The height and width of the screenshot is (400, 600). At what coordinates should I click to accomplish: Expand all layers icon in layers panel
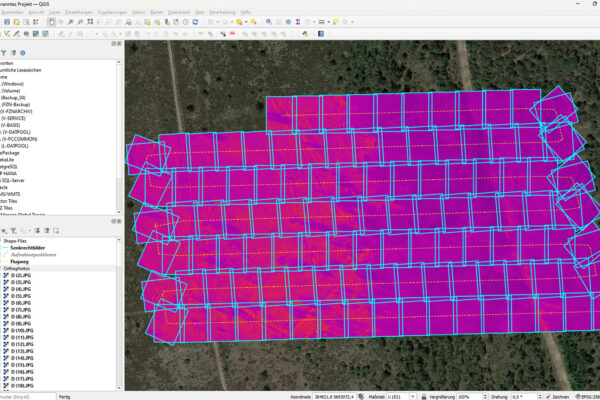tap(37, 231)
